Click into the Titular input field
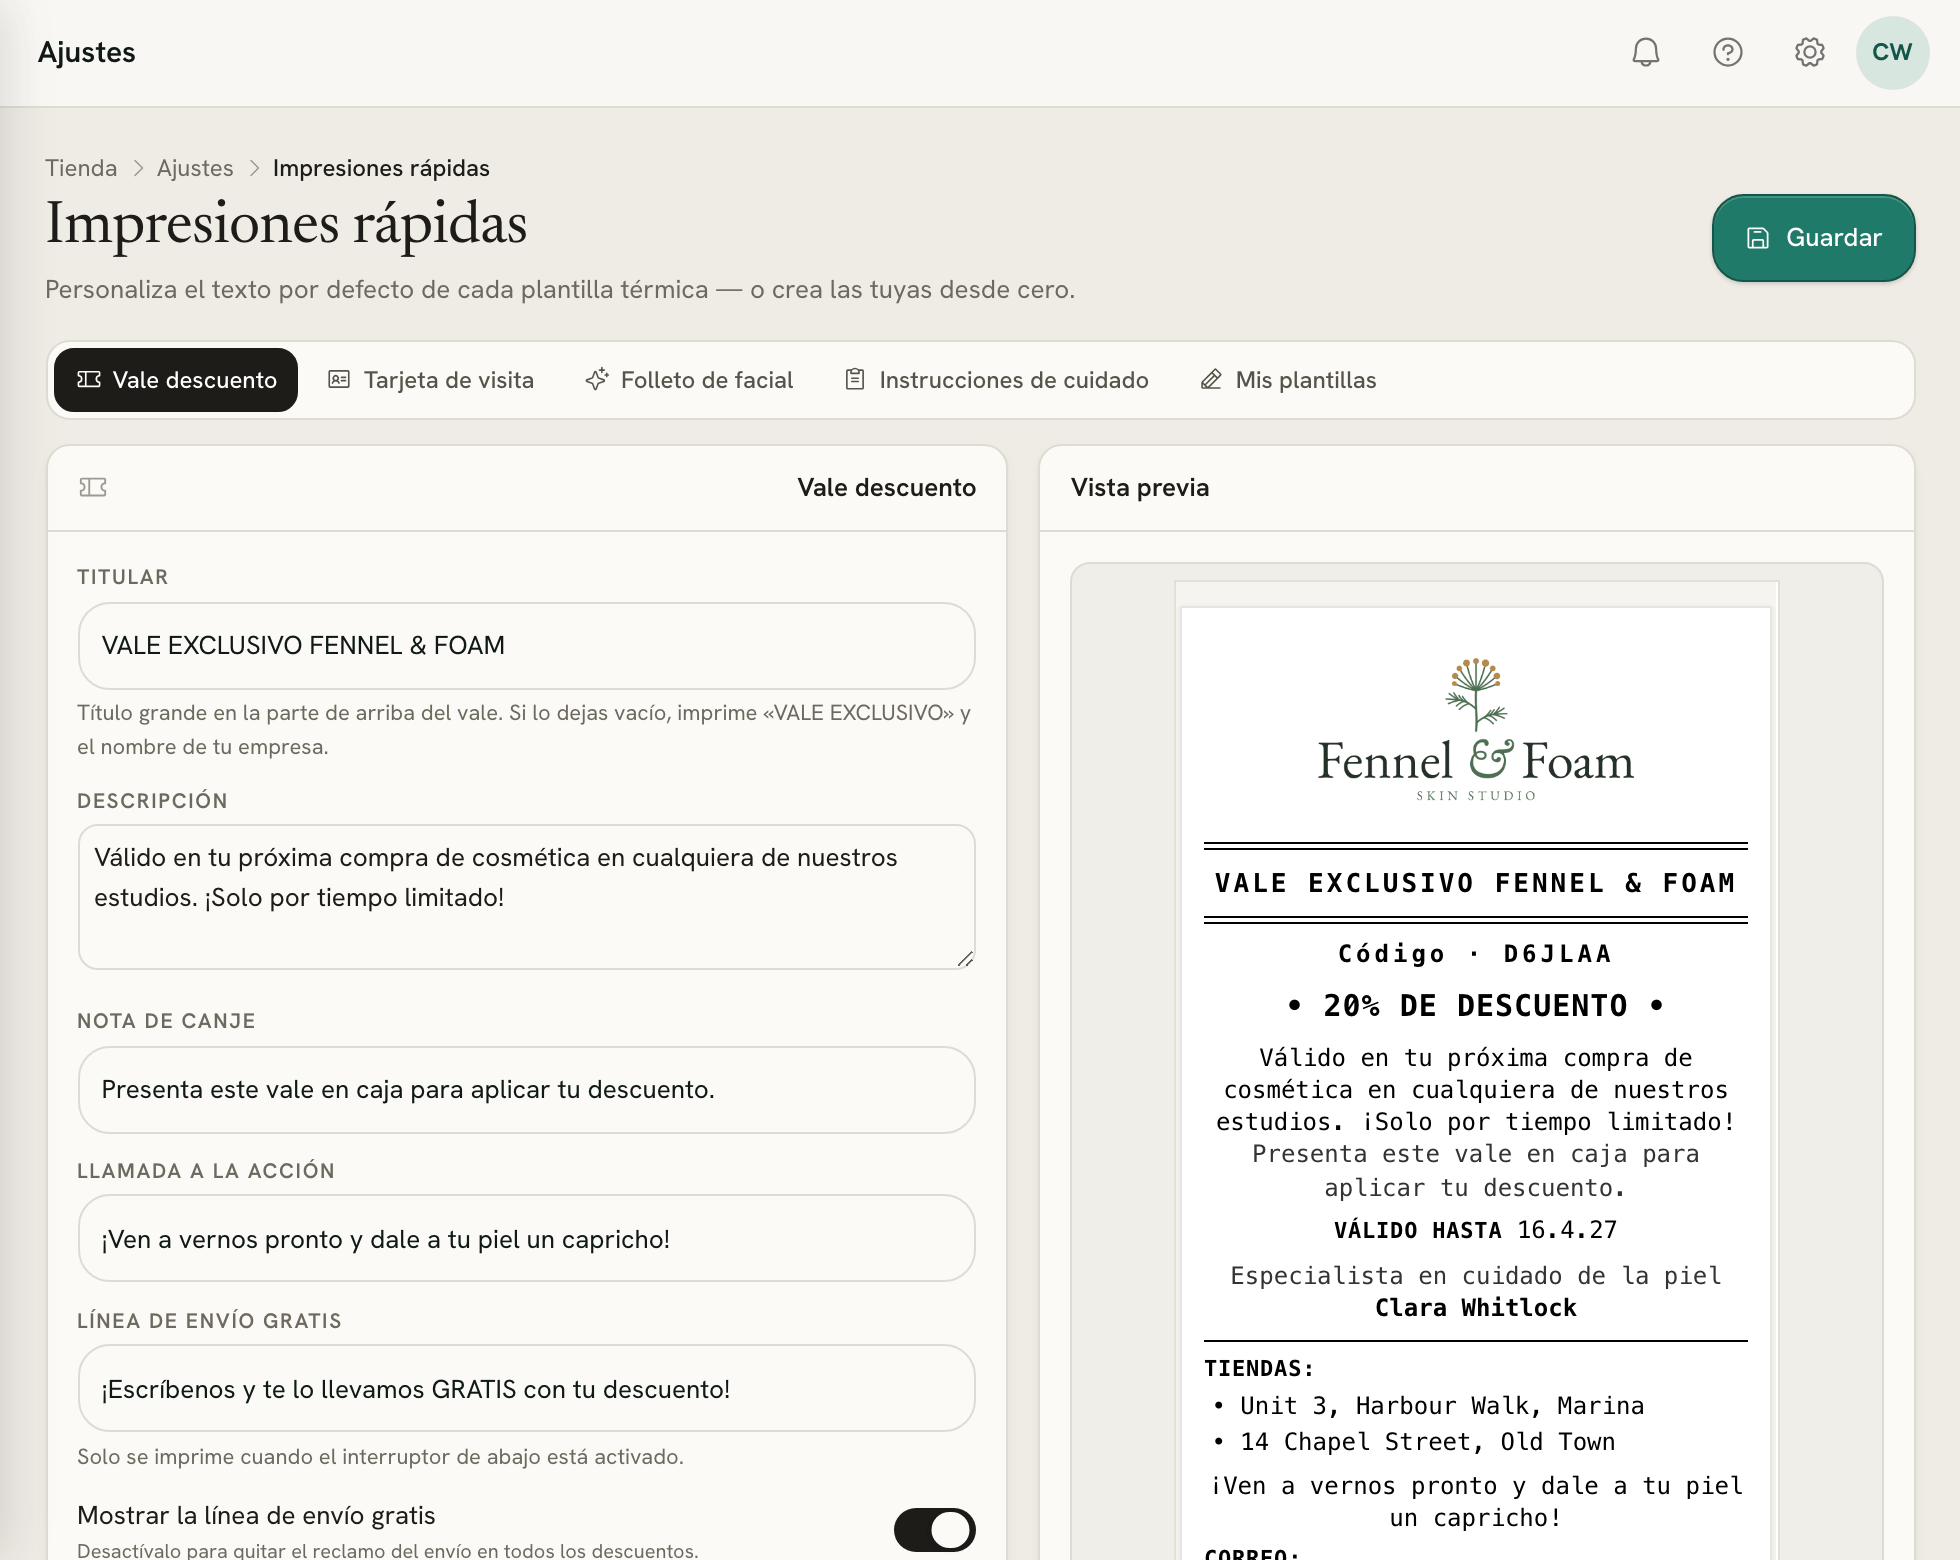The height and width of the screenshot is (1560, 1960). coord(527,646)
